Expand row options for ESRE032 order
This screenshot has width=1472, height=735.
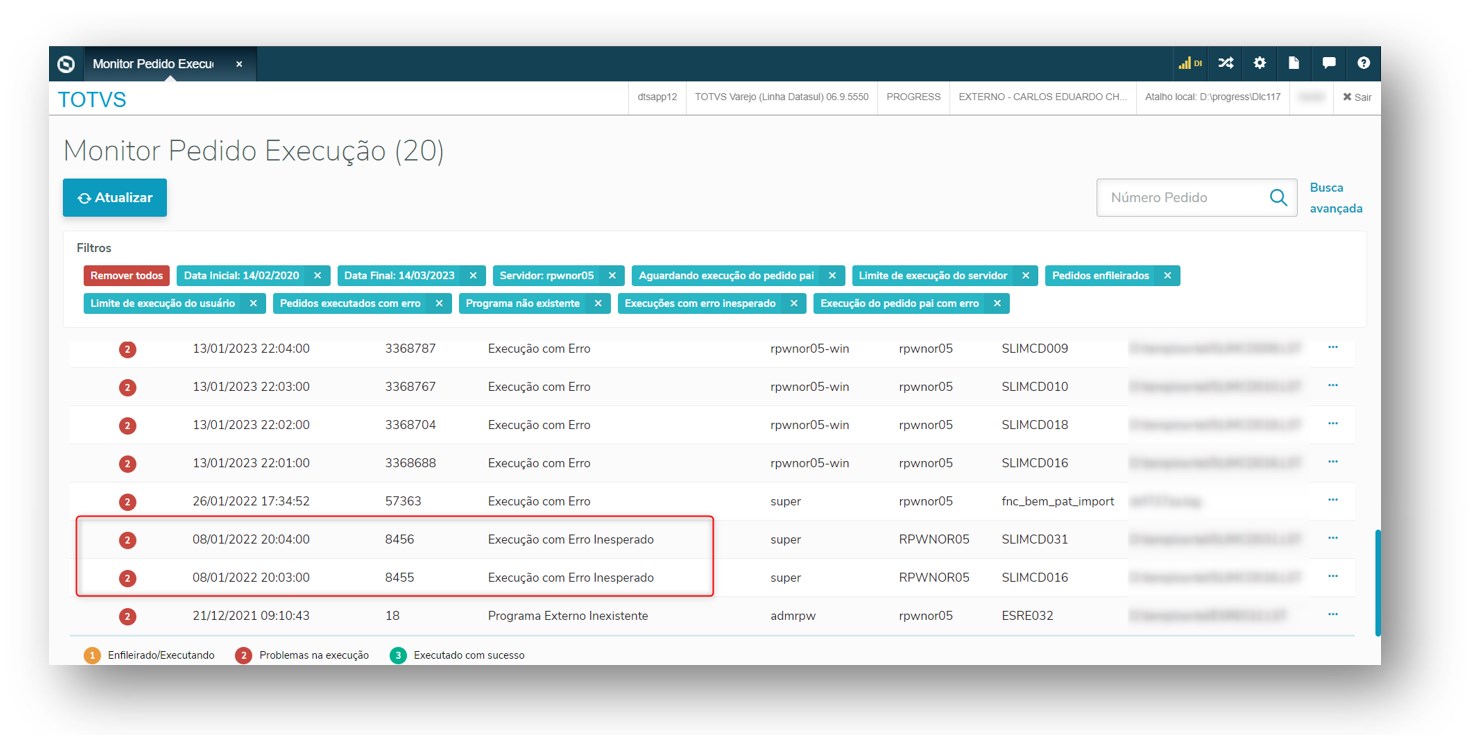point(1332,615)
